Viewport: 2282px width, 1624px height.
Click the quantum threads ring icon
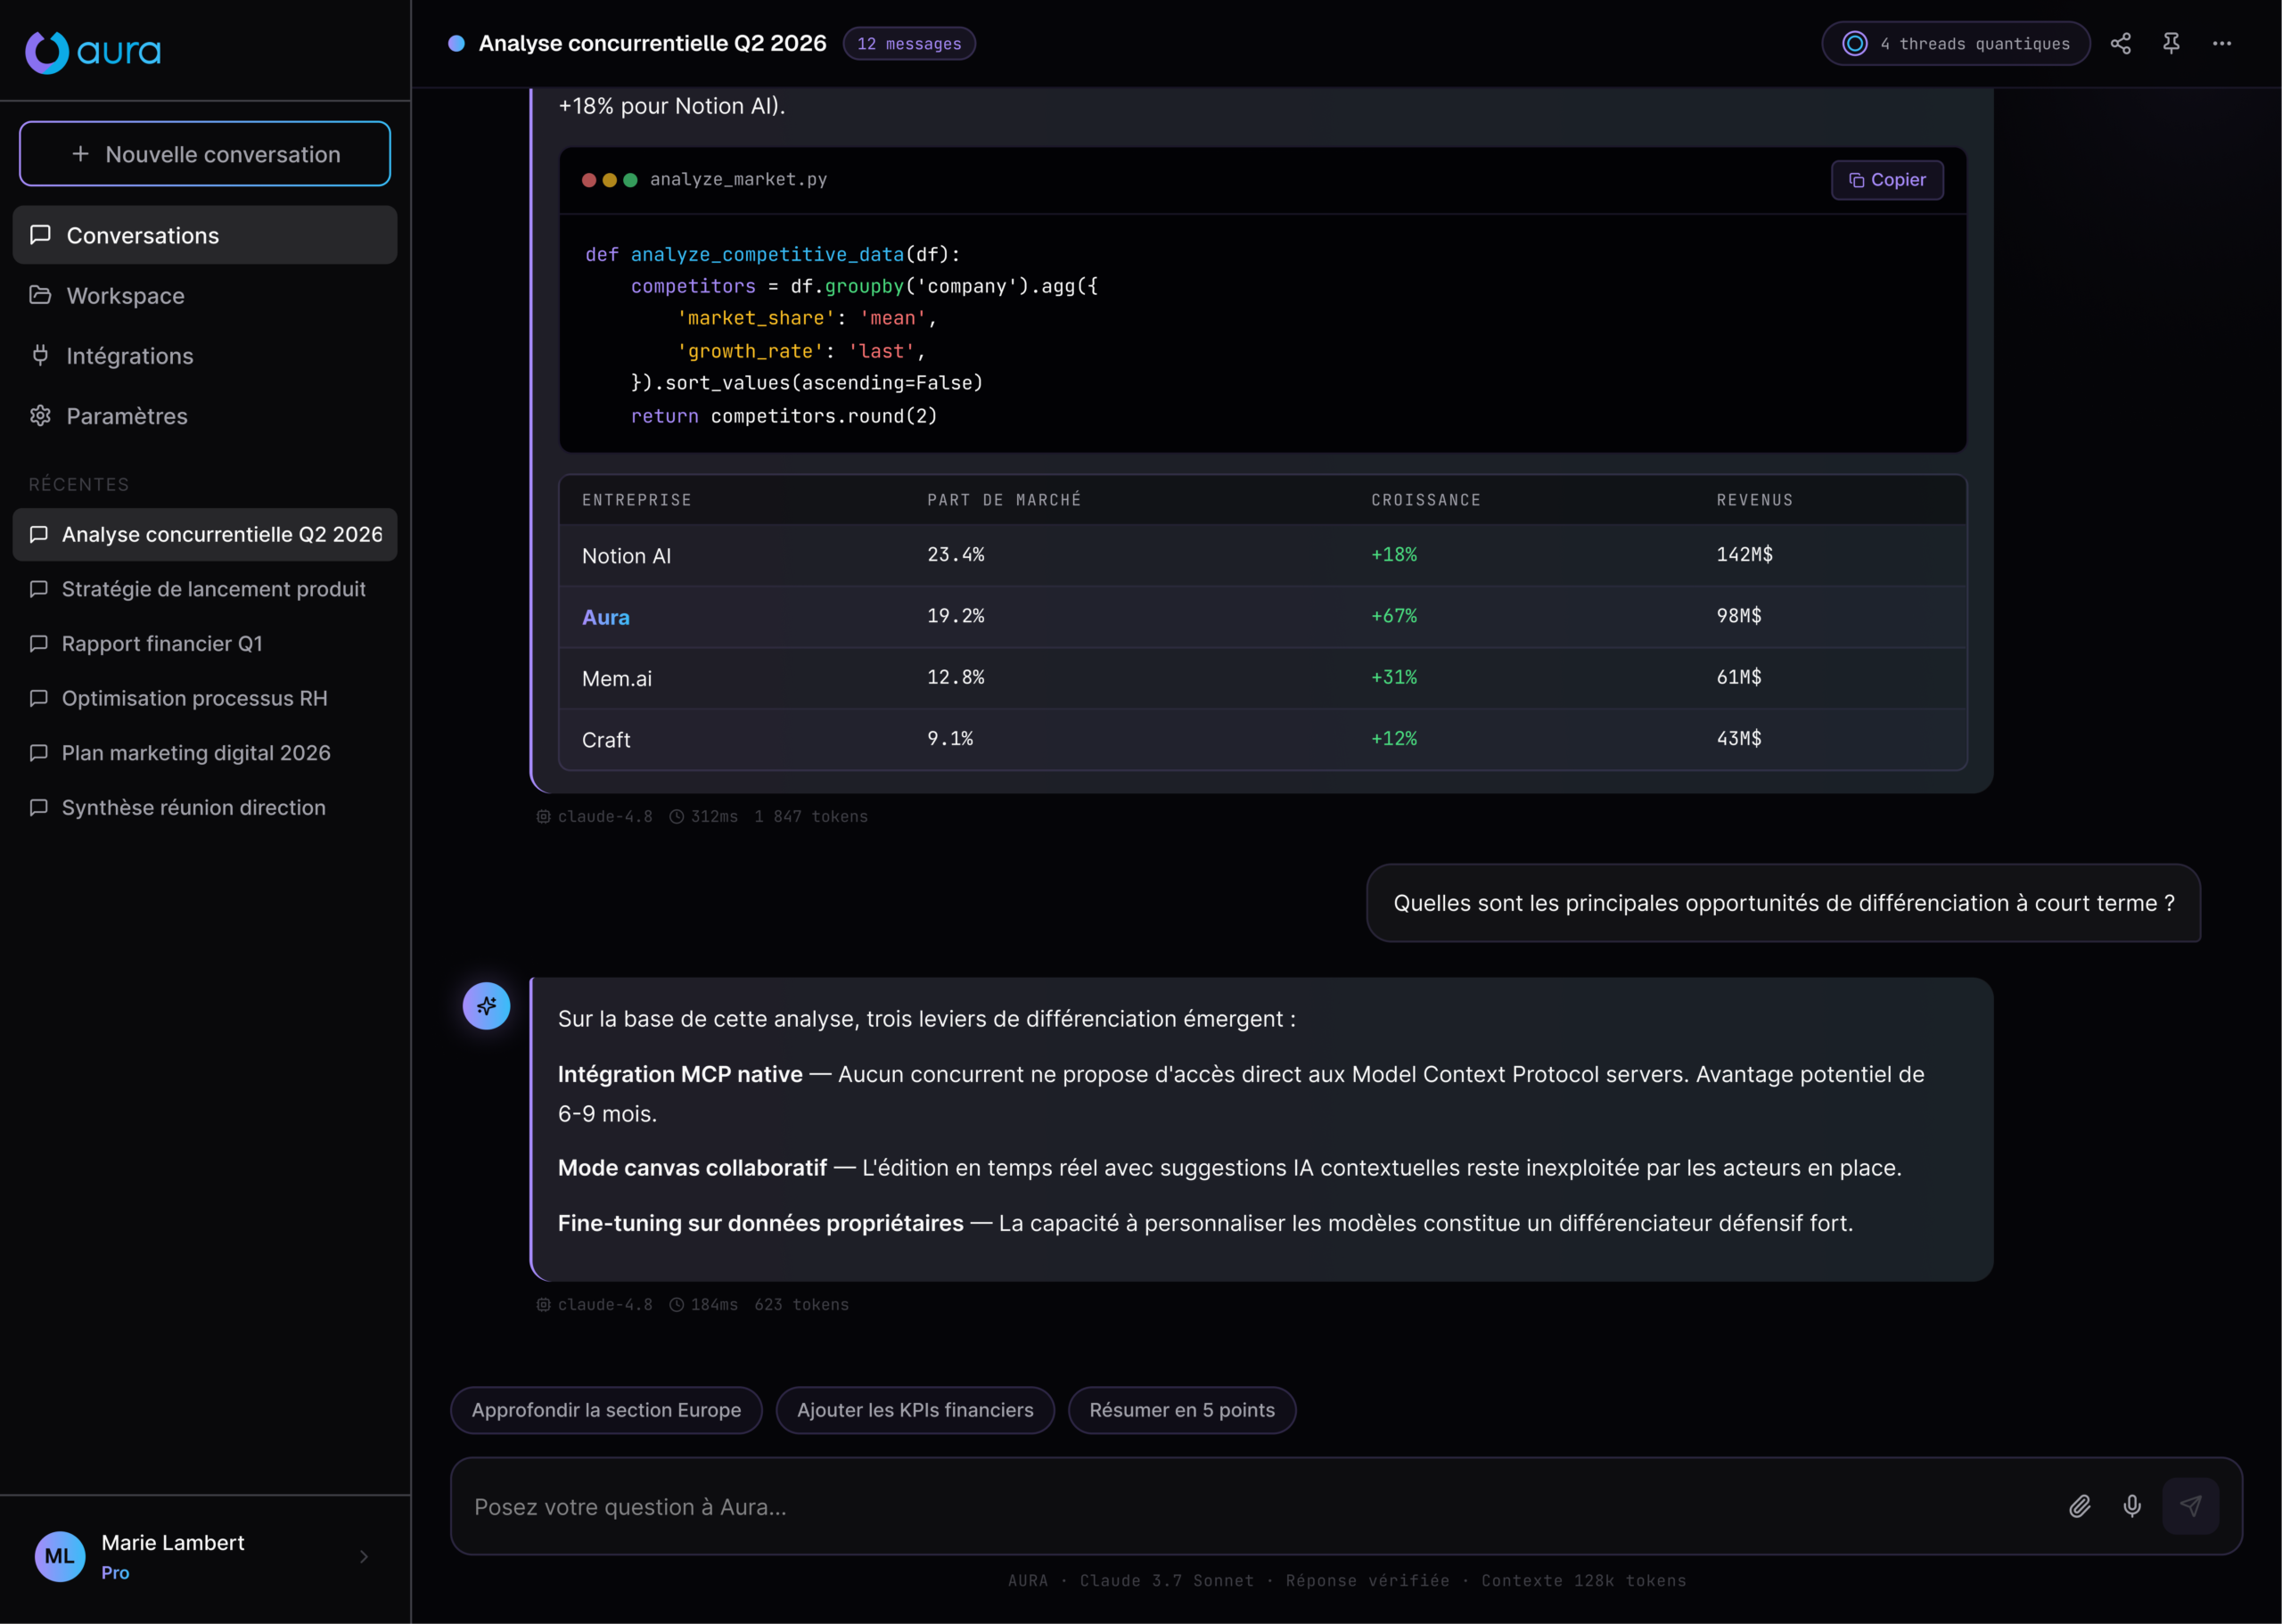tap(1854, 43)
